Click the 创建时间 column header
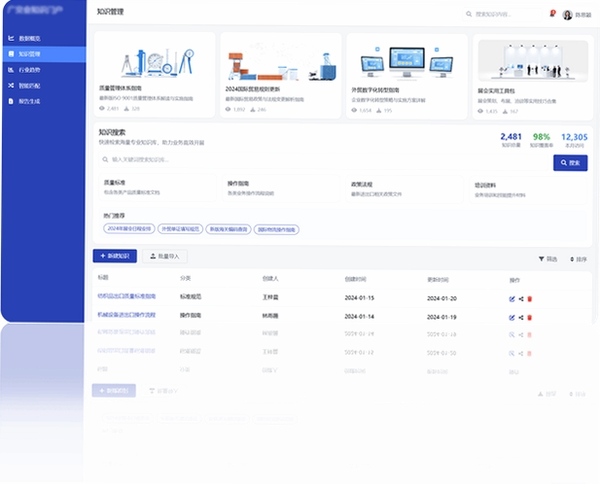 tap(355, 279)
